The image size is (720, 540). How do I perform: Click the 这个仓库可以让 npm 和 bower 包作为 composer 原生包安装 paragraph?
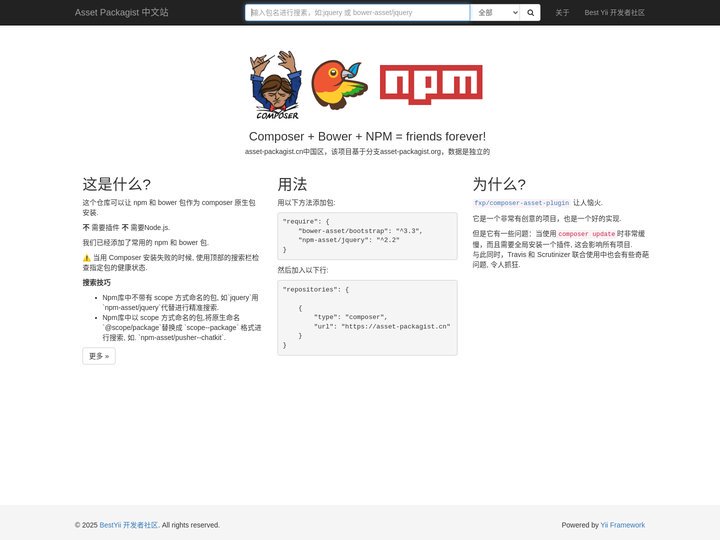[169, 208]
